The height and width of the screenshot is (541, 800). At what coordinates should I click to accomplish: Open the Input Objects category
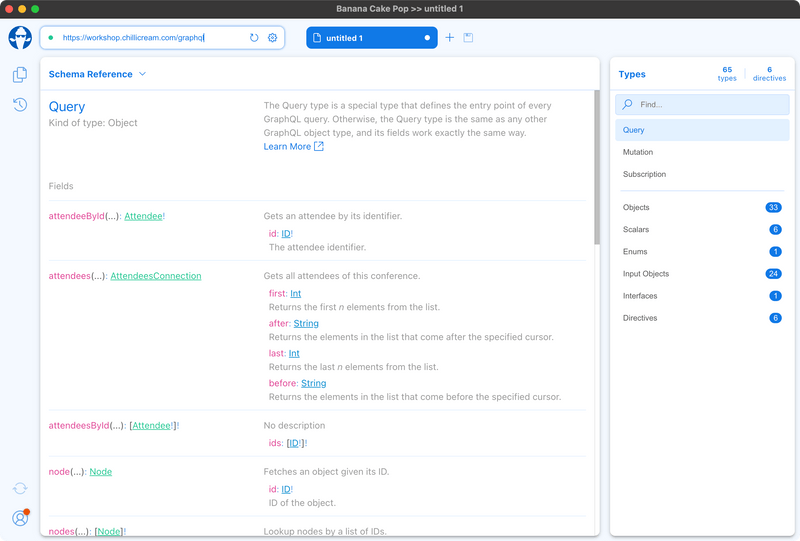702,274
